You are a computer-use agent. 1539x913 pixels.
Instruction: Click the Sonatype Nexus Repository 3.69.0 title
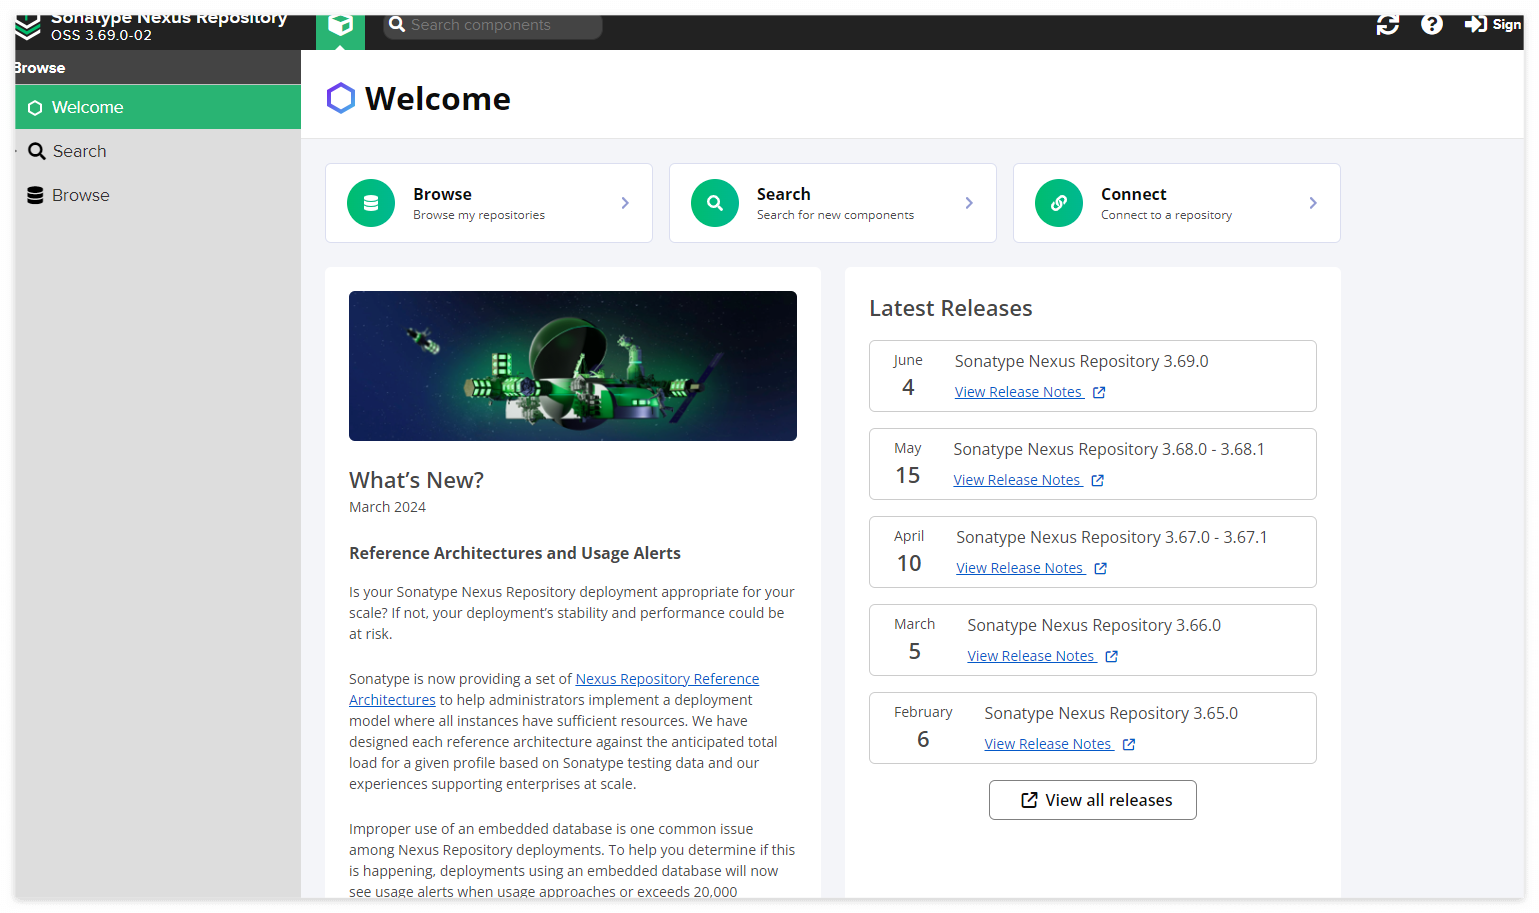[1081, 361]
